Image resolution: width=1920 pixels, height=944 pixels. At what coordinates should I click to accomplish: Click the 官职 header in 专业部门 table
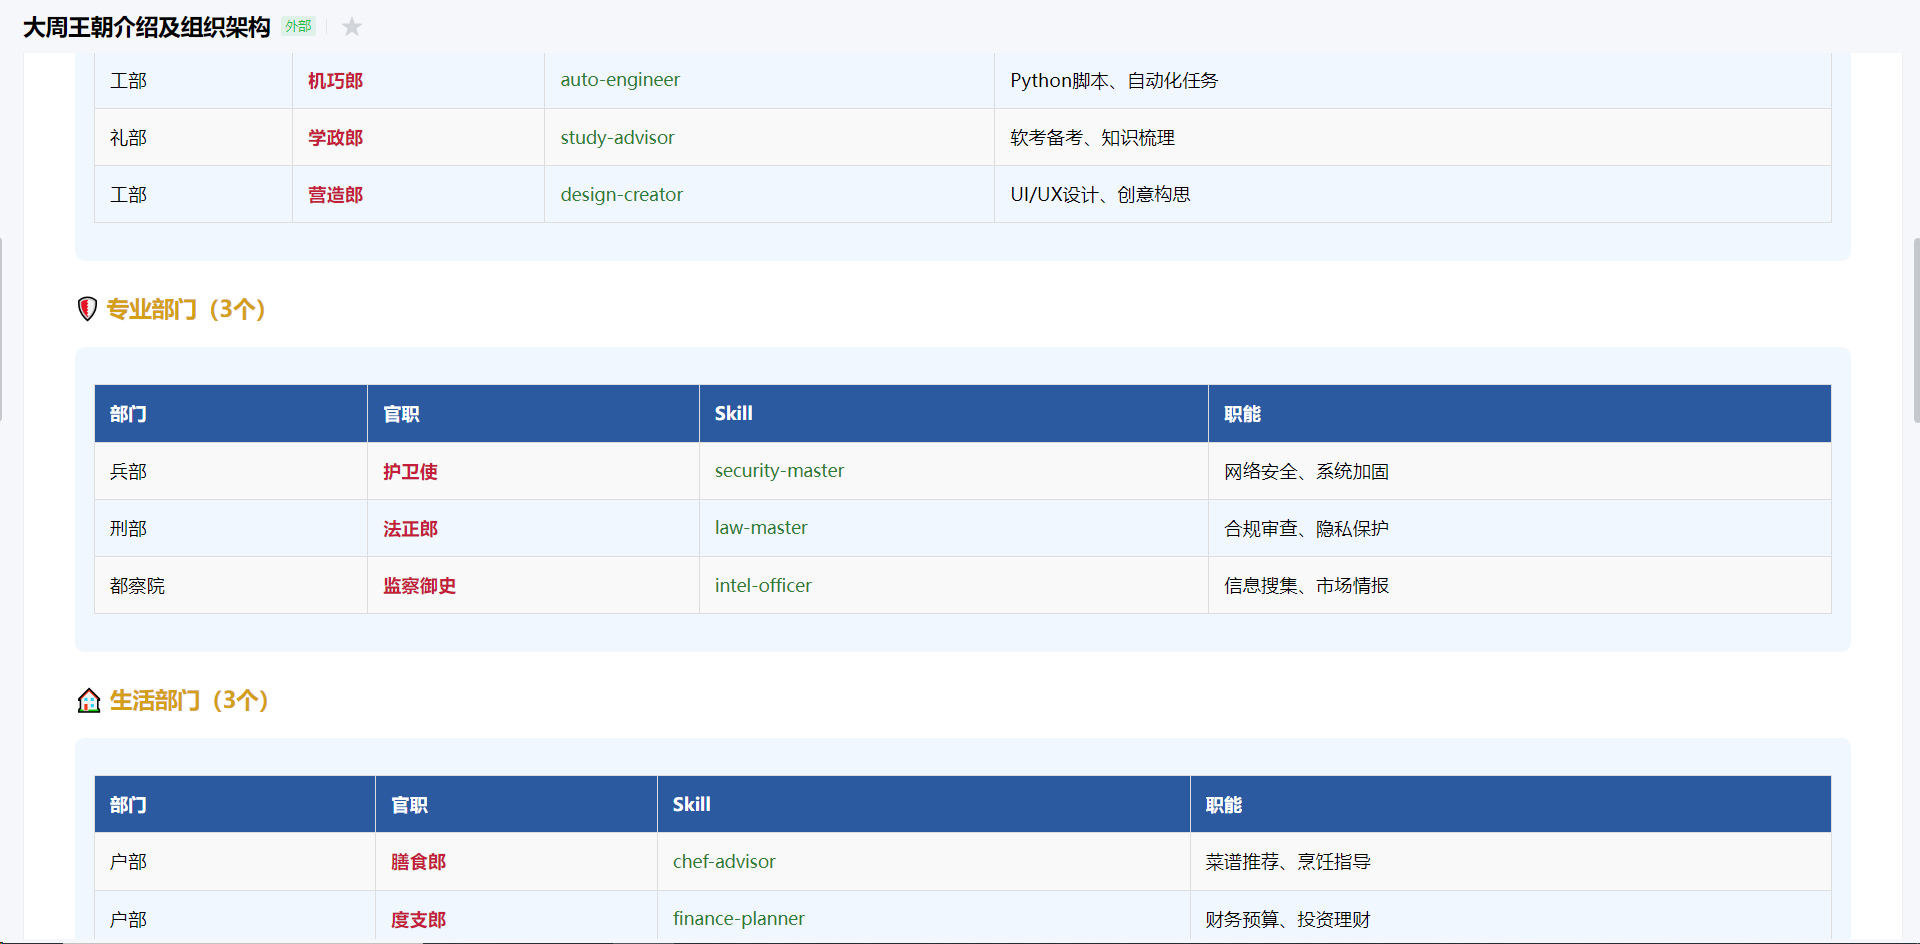click(x=533, y=414)
